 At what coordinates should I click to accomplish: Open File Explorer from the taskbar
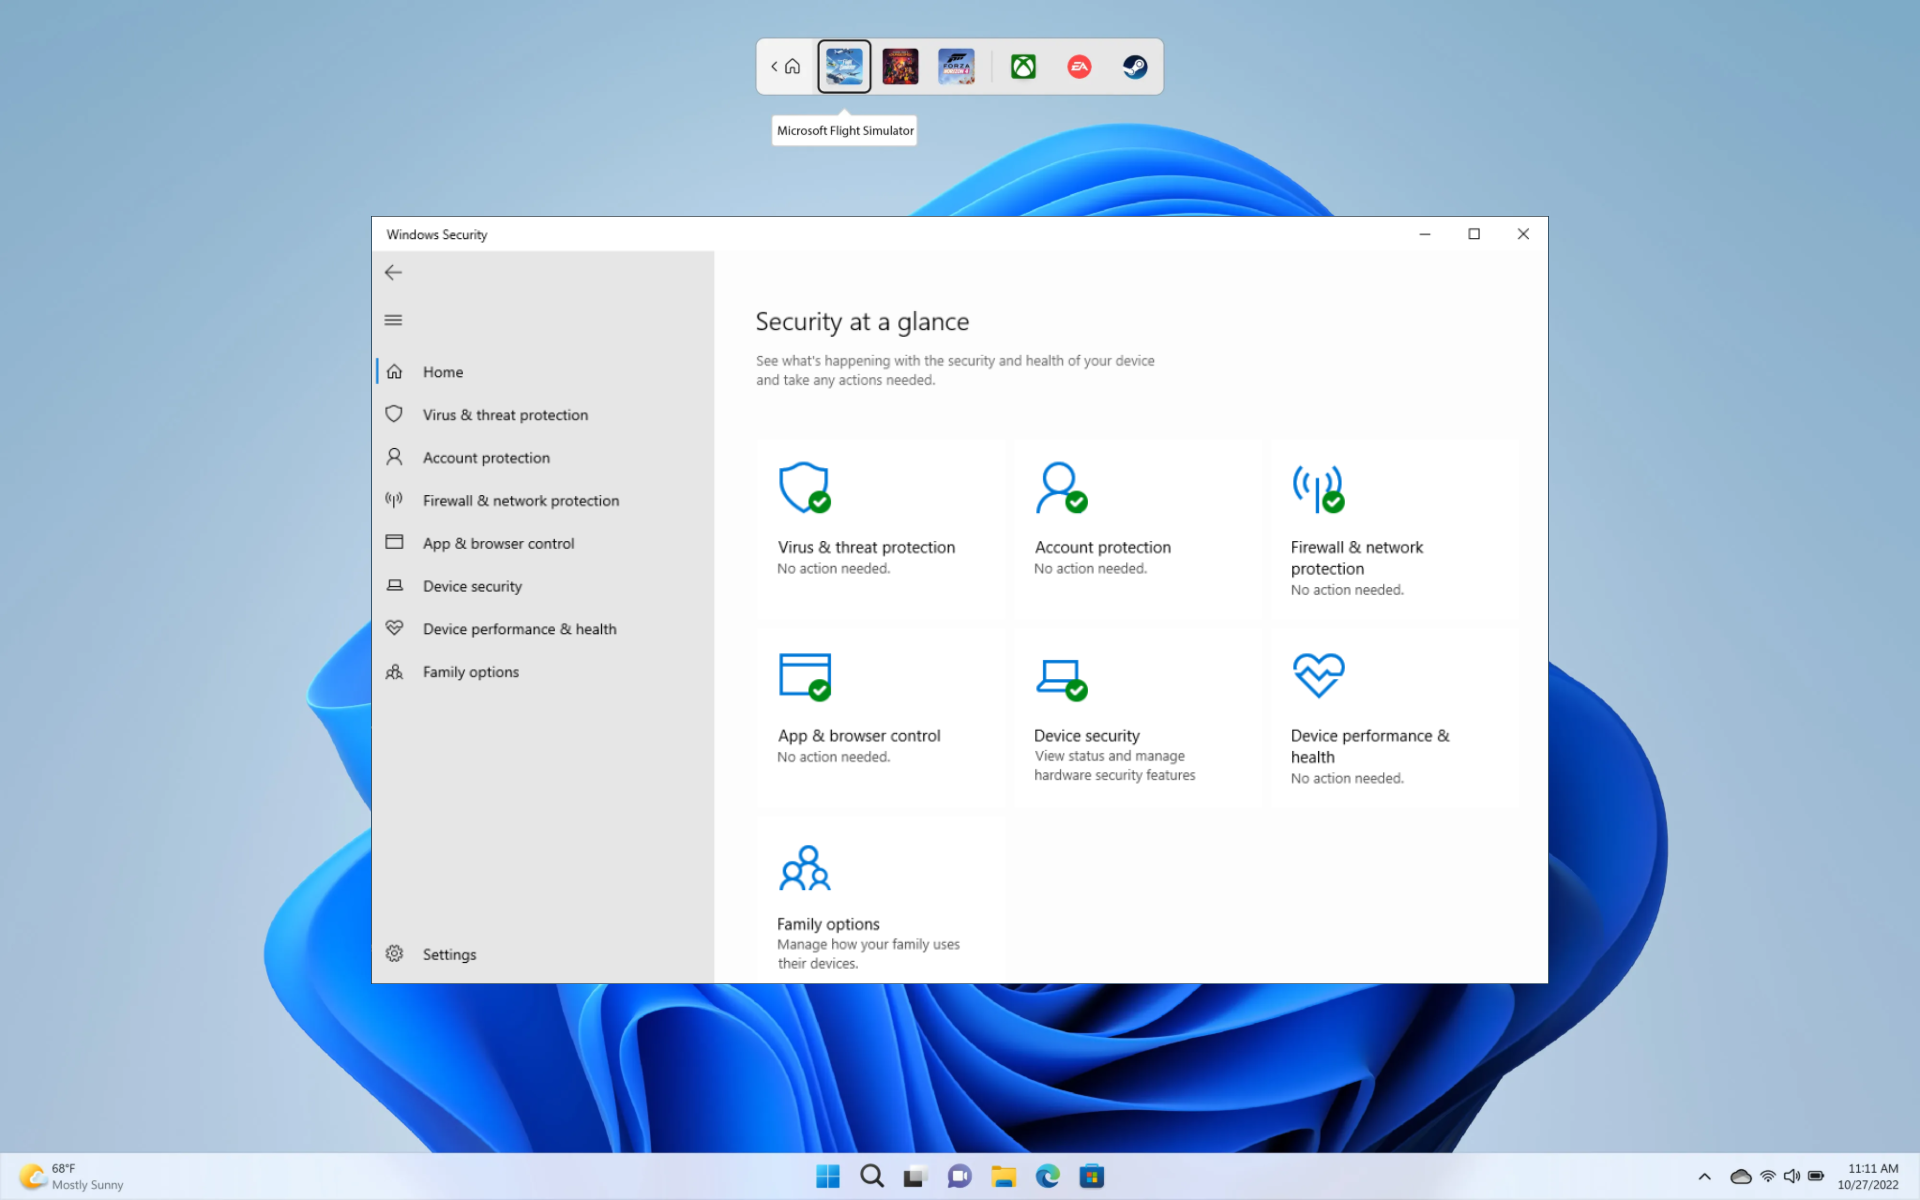1004,1177
